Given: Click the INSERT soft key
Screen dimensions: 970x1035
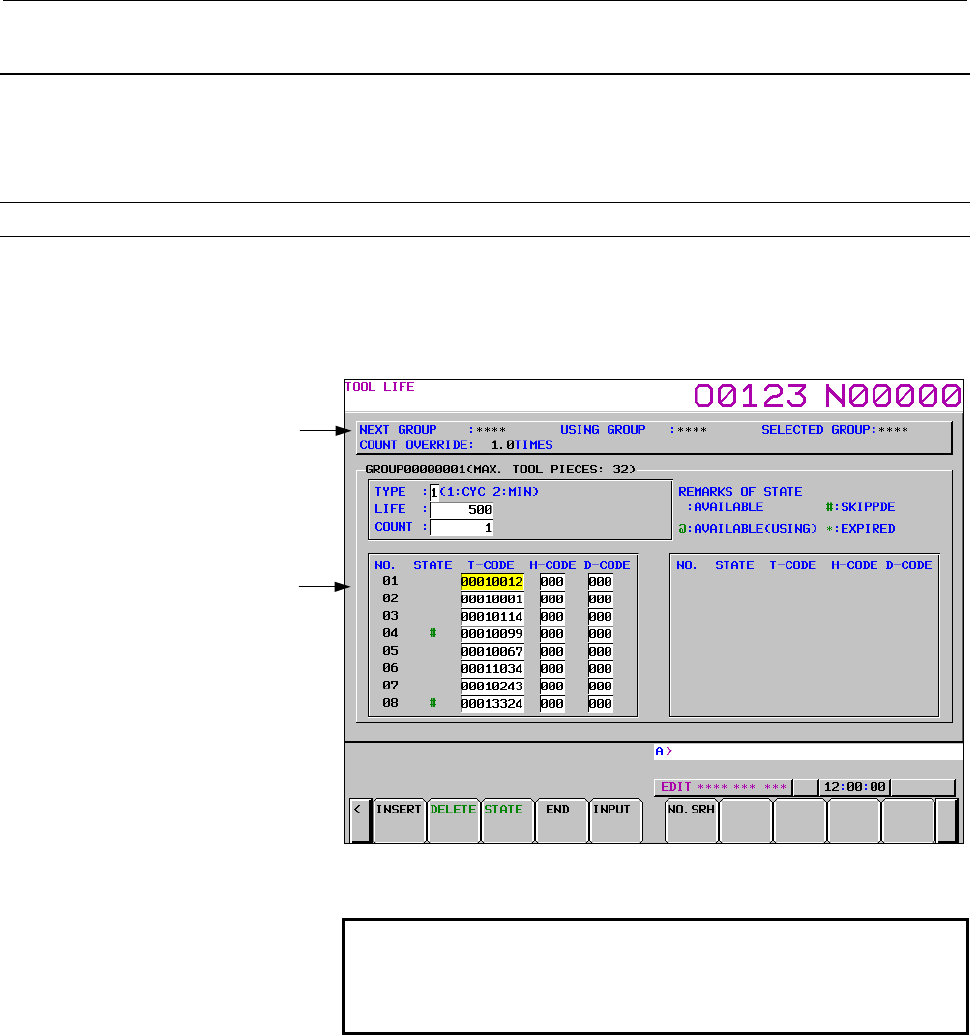Looking at the screenshot, I should (399, 820).
